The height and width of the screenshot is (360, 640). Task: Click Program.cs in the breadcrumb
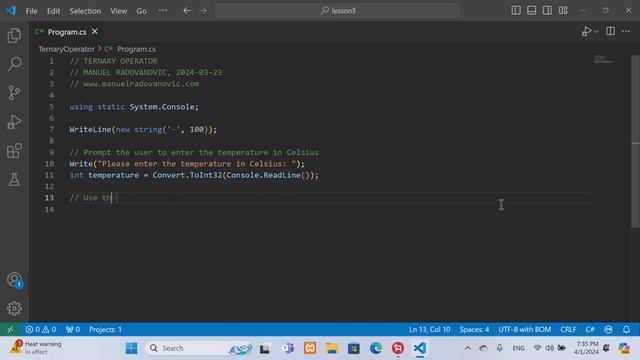136,49
